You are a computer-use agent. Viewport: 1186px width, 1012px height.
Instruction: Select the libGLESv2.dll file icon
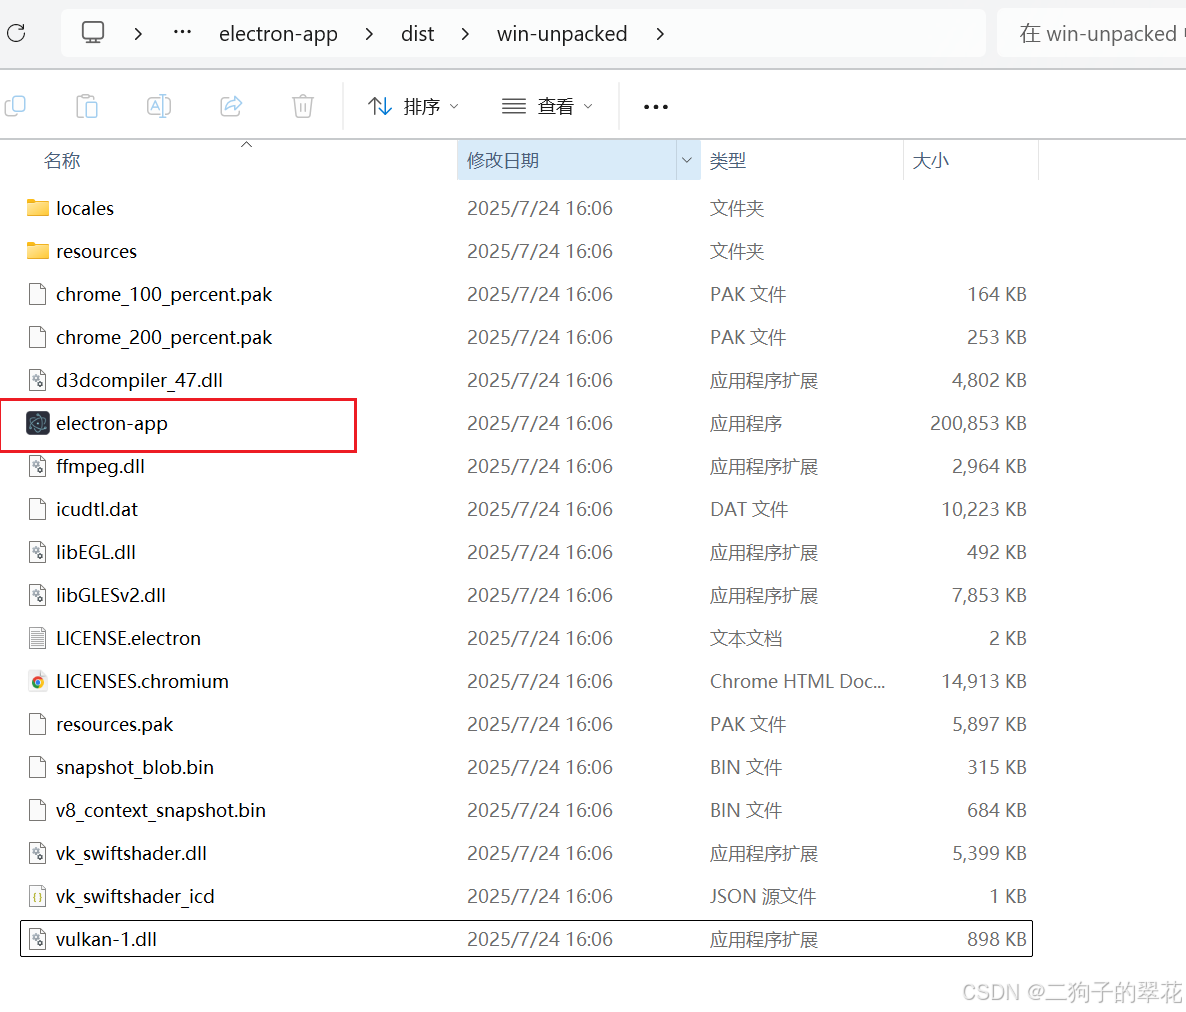(37, 596)
